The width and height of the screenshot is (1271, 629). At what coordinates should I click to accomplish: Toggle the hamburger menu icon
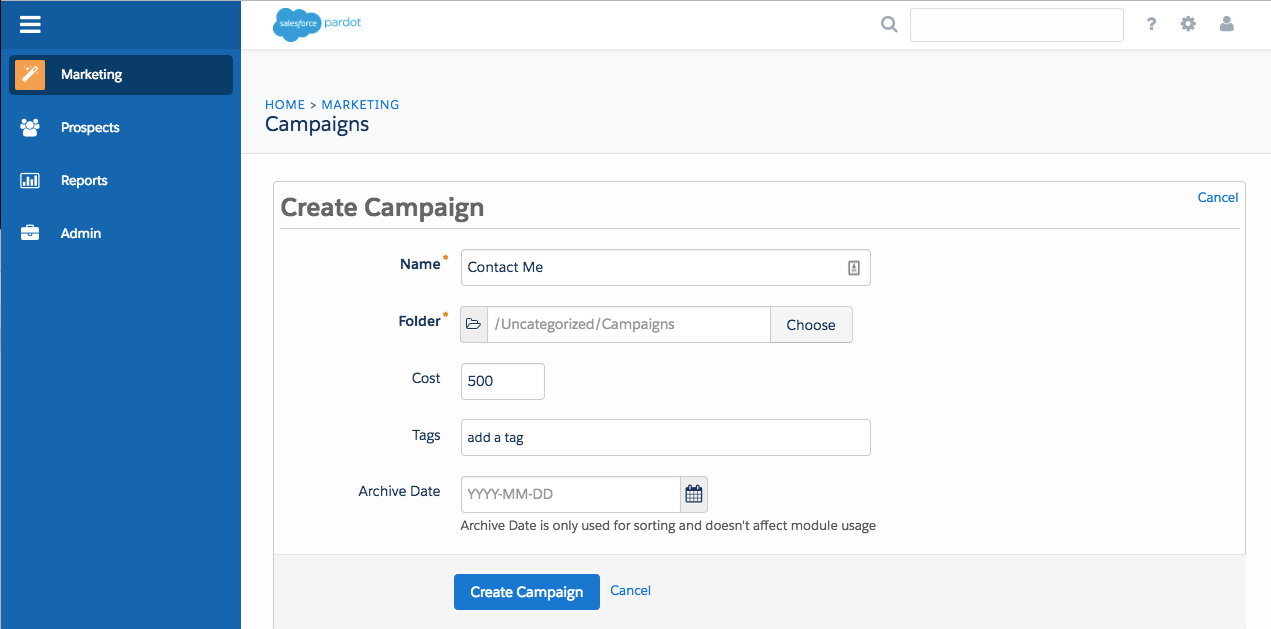(x=30, y=24)
